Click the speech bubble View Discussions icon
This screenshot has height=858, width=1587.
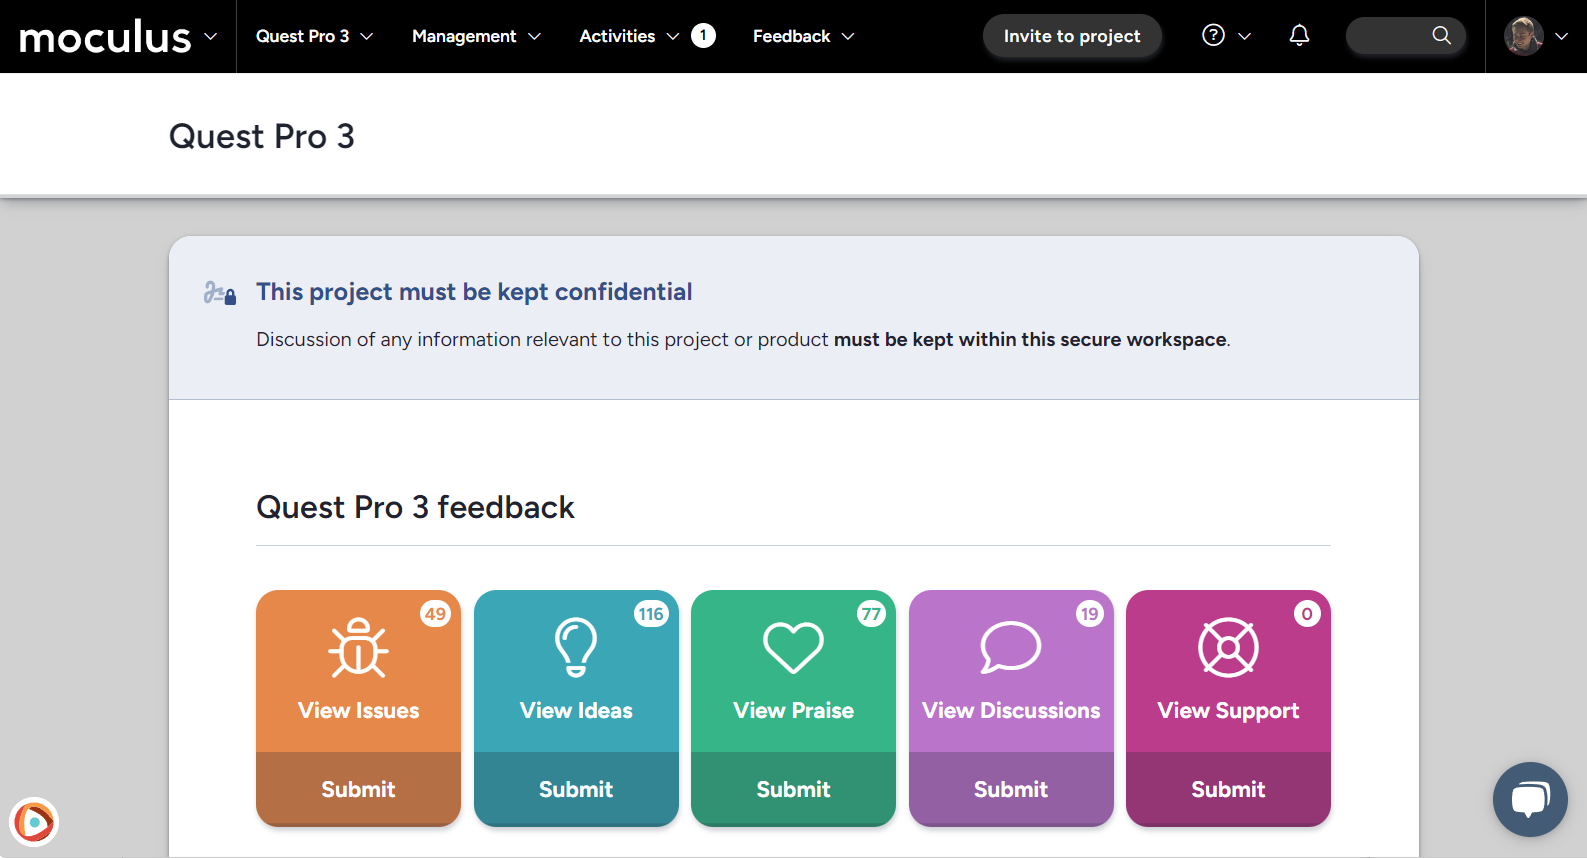point(1010,648)
